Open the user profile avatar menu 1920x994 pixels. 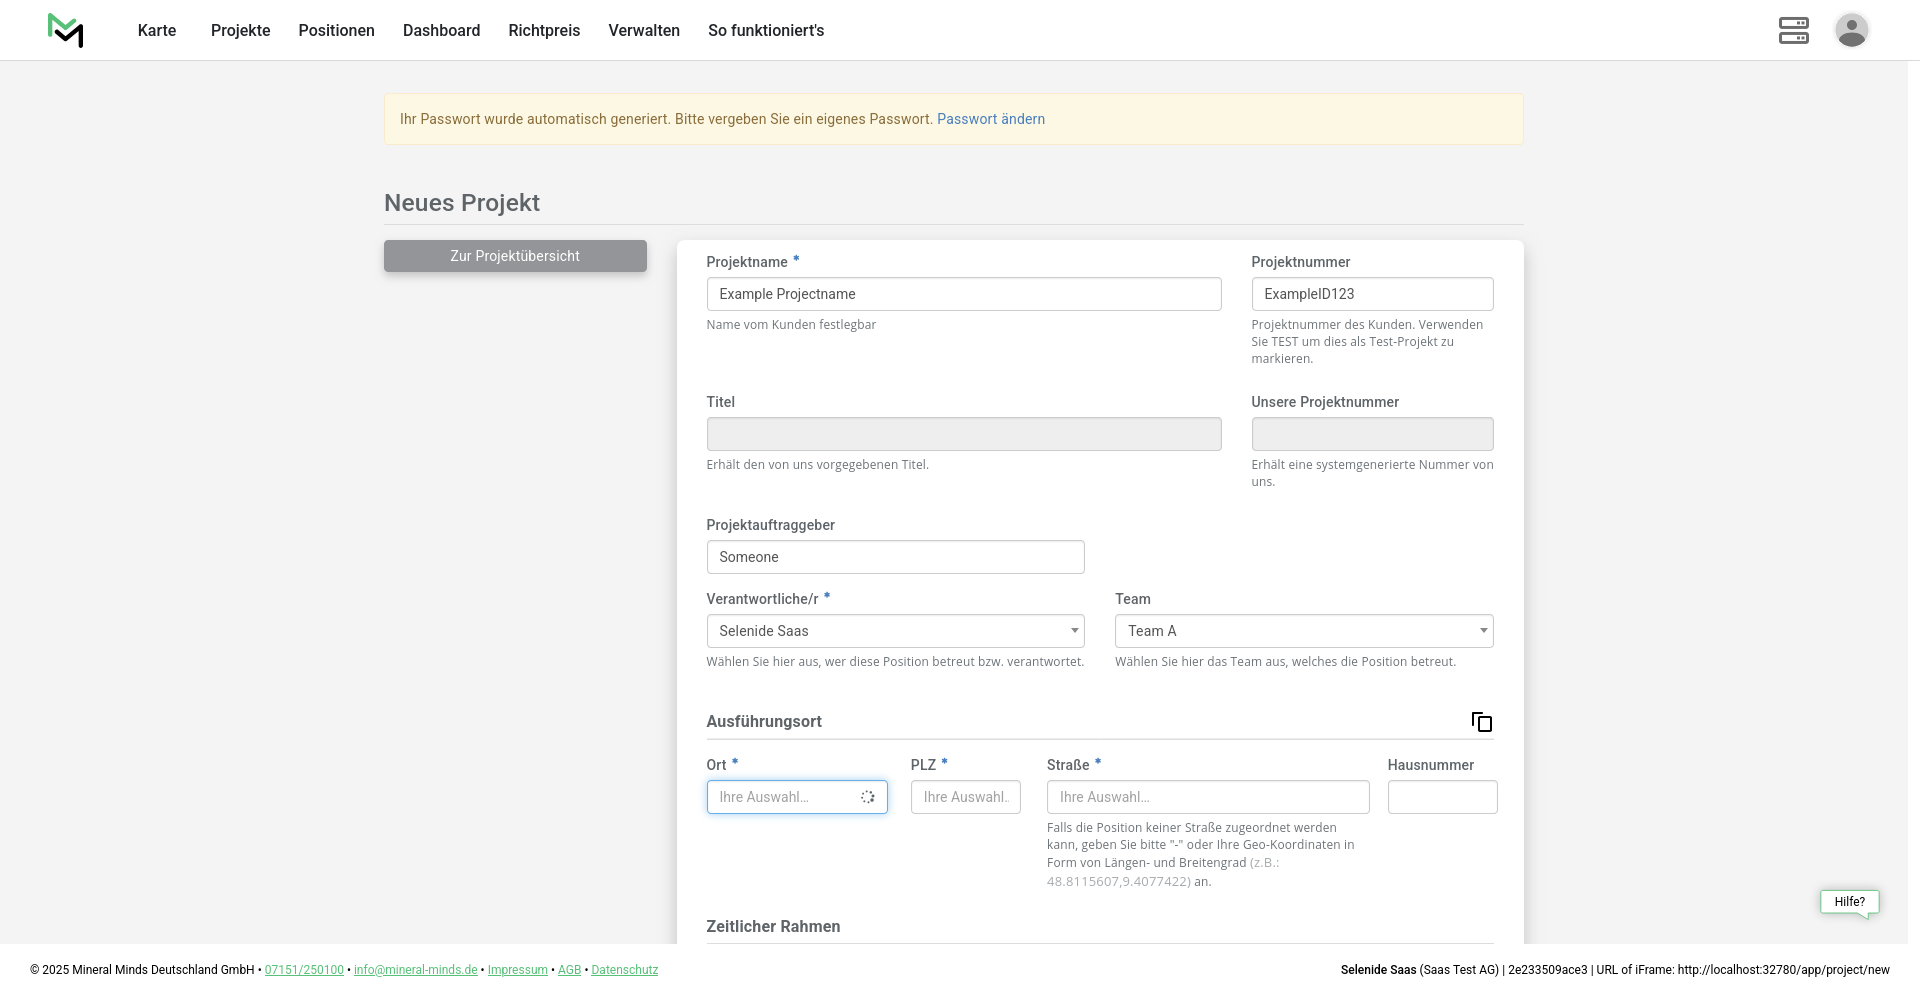1851,30
